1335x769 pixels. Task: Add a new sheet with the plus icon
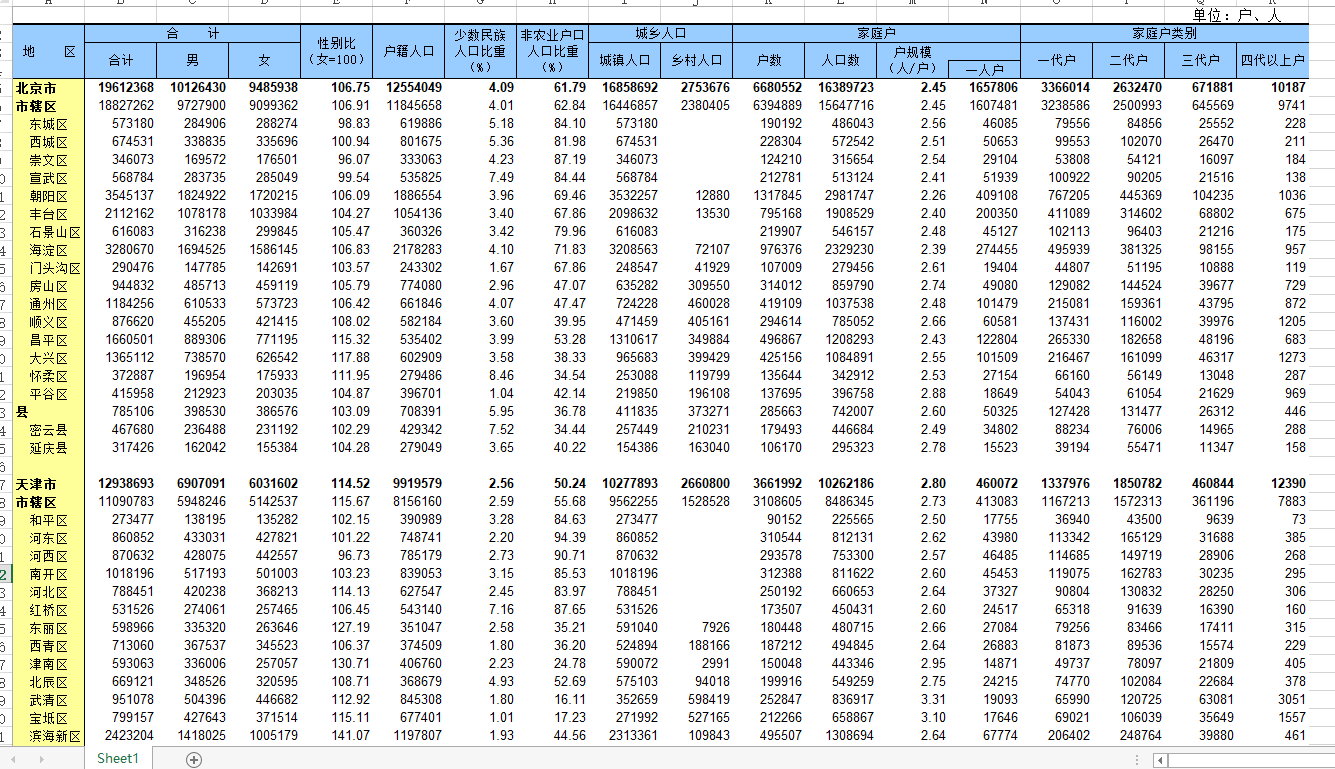point(194,760)
